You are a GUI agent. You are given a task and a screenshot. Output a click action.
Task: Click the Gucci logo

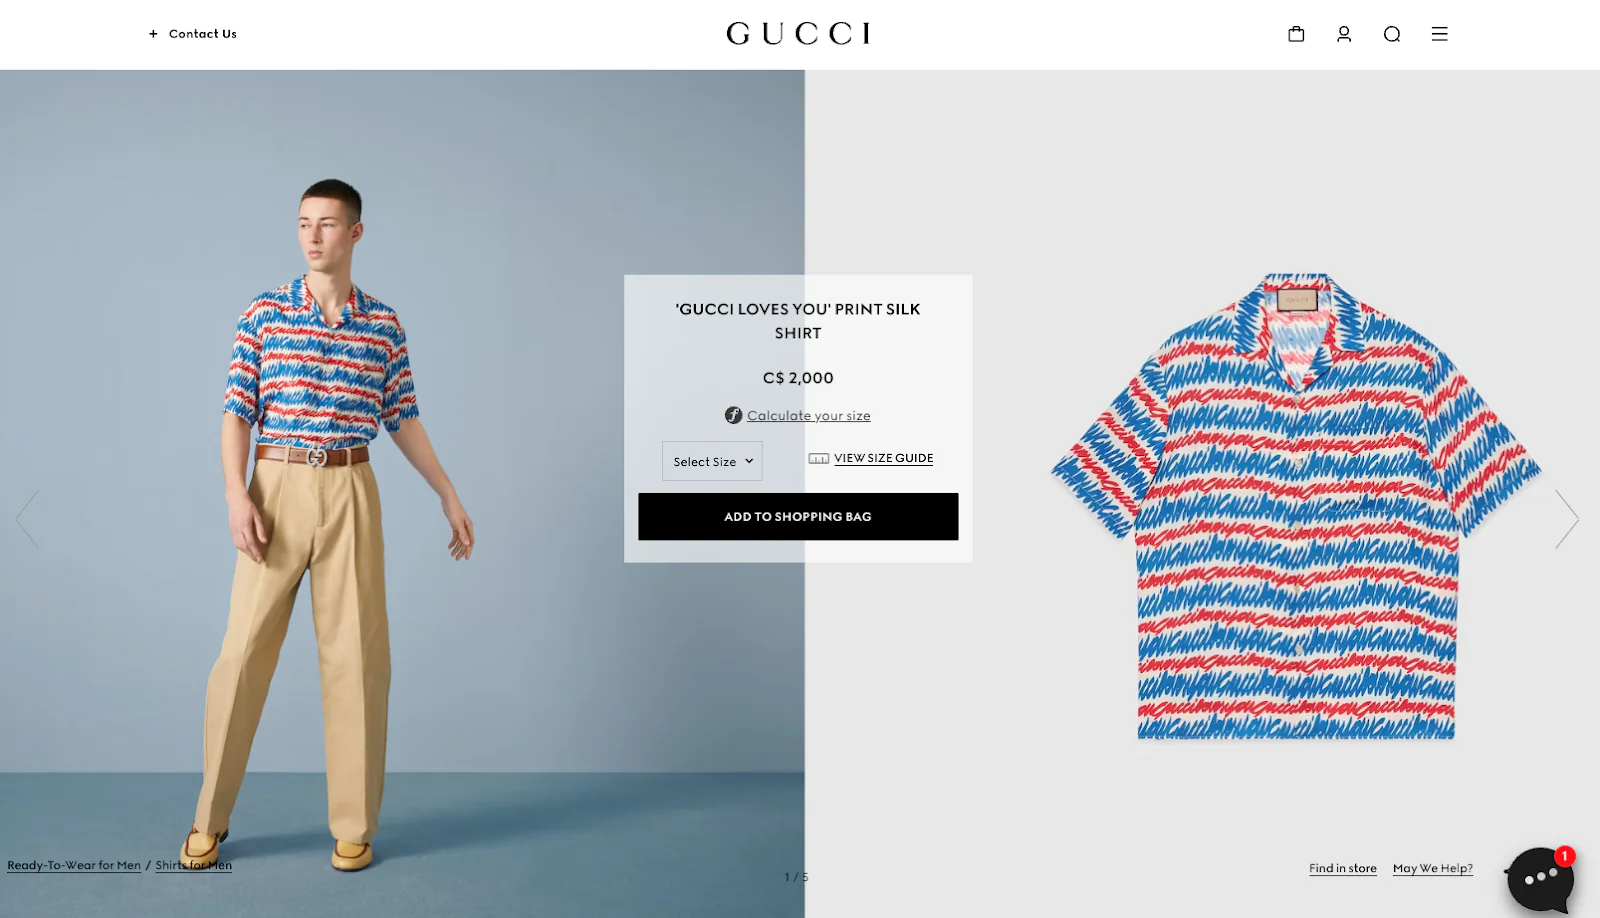tap(798, 34)
